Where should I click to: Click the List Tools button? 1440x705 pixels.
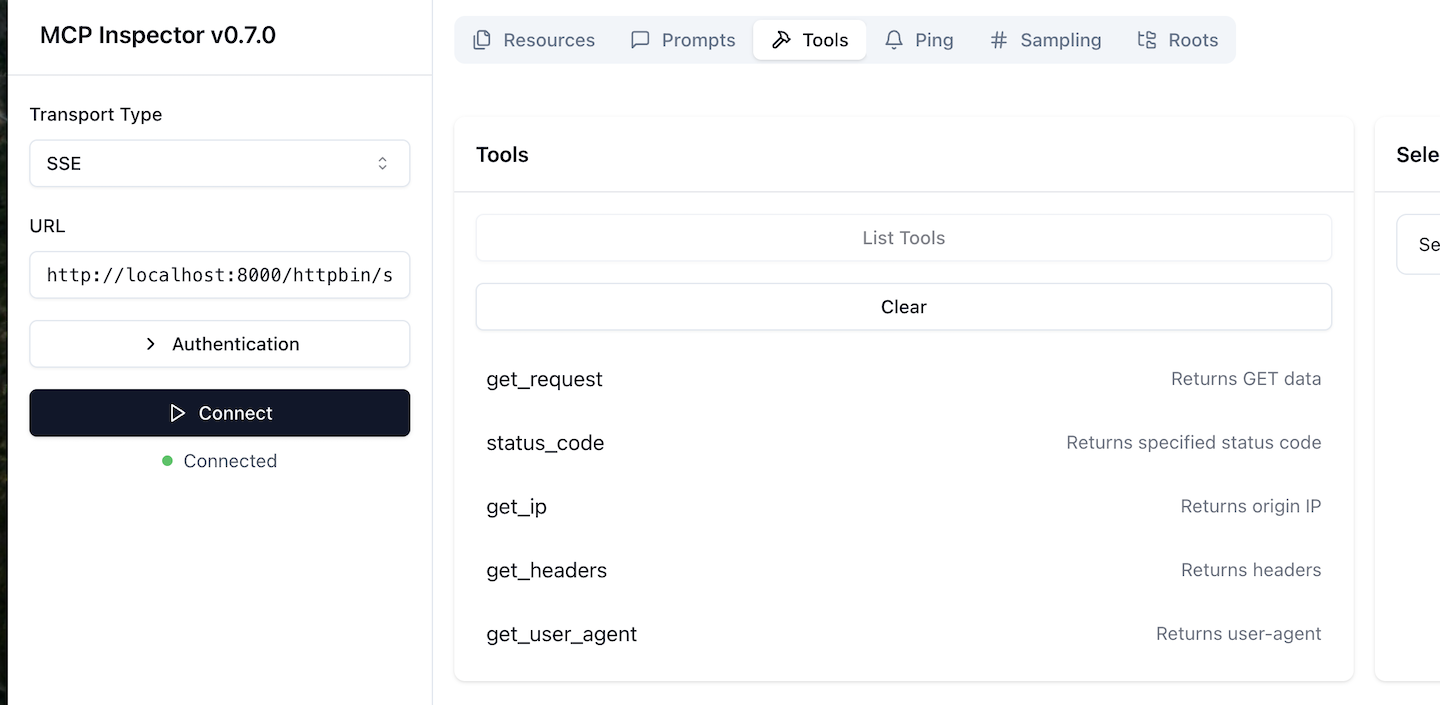903,238
